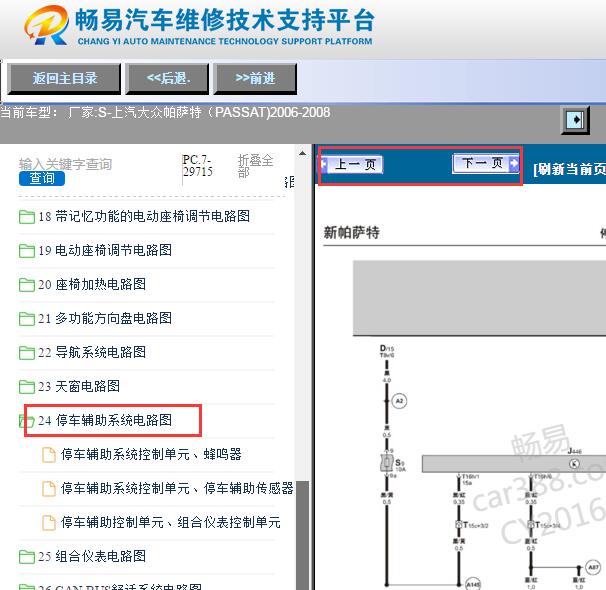Viewport: 606px width, 590px height.
Task: Select 22 导航系统电路图 entry
Action: coord(92,352)
